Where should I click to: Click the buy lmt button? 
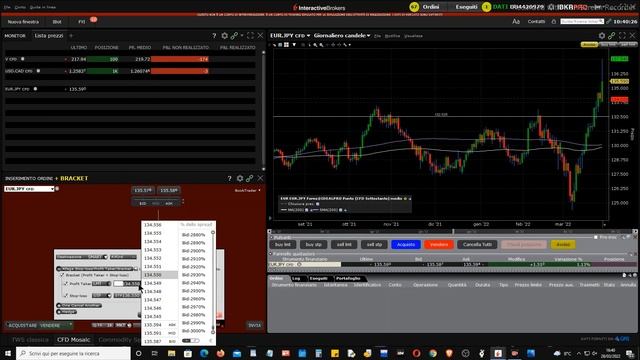click(283, 244)
